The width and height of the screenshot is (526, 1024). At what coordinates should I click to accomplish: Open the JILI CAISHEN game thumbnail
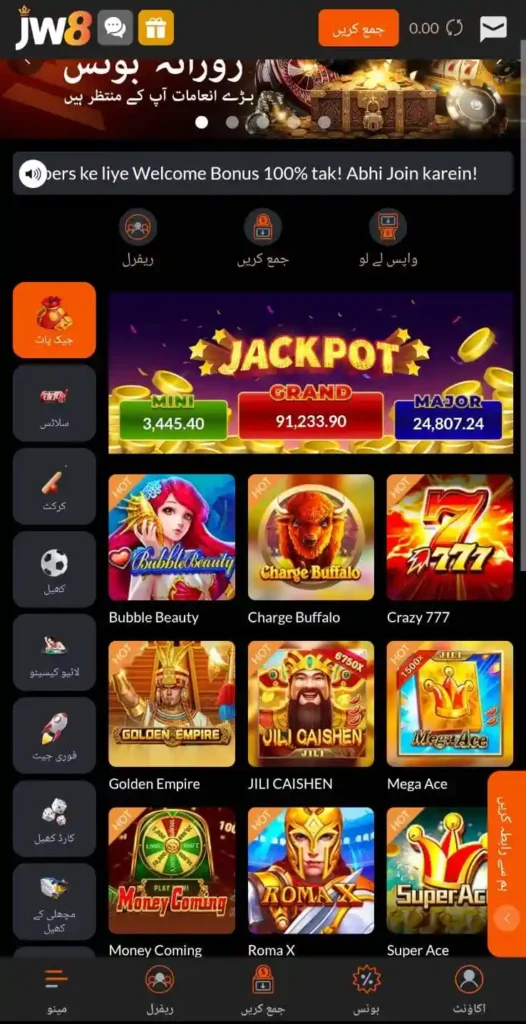(x=311, y=703)
